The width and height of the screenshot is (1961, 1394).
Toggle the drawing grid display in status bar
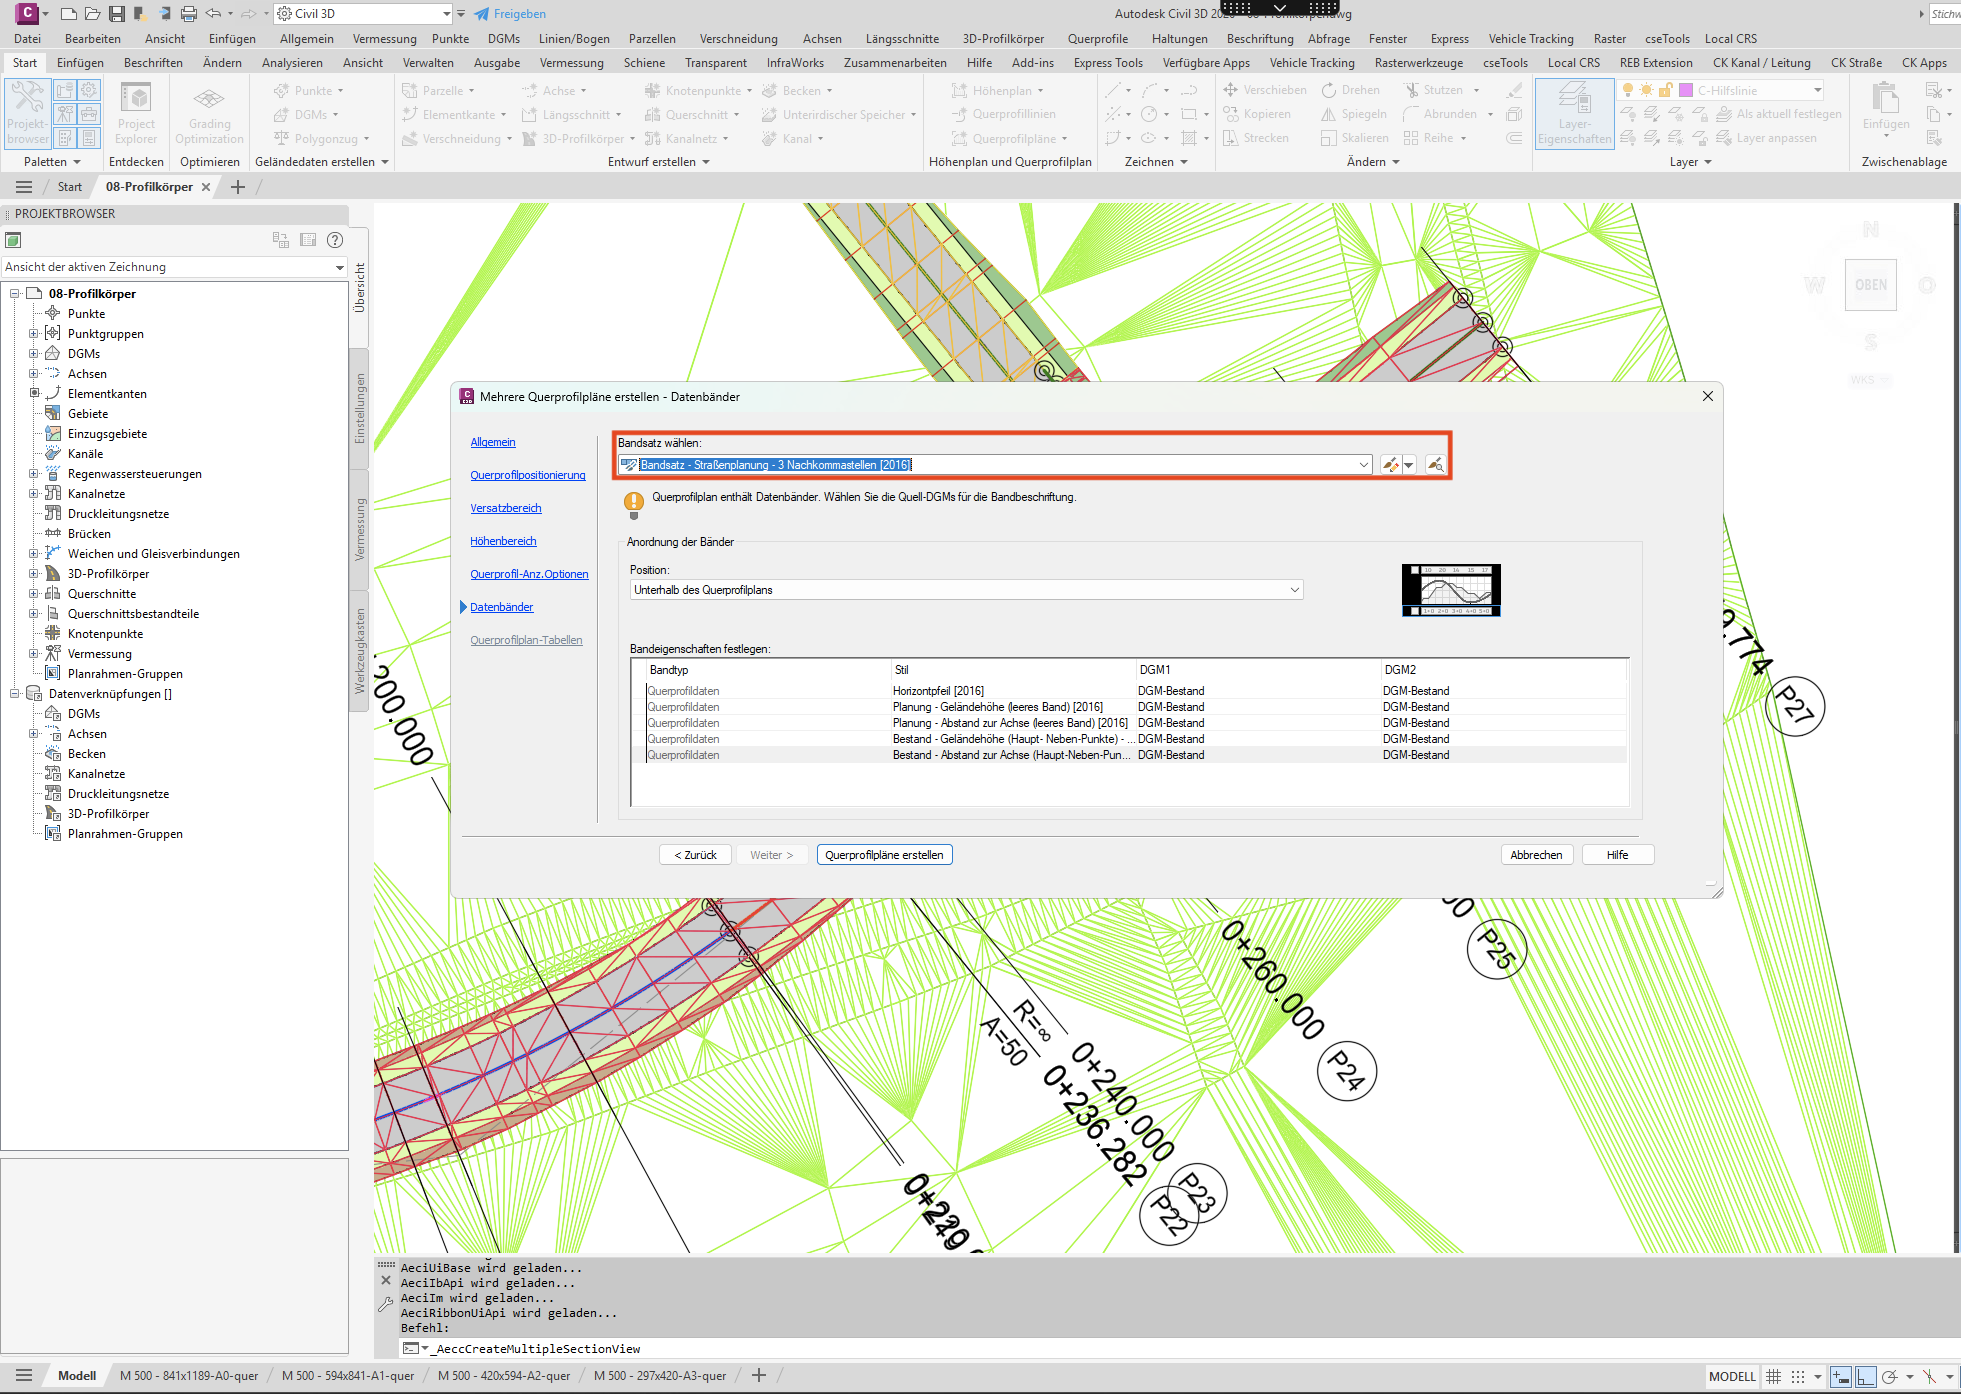click(x=1773, y=1377)
